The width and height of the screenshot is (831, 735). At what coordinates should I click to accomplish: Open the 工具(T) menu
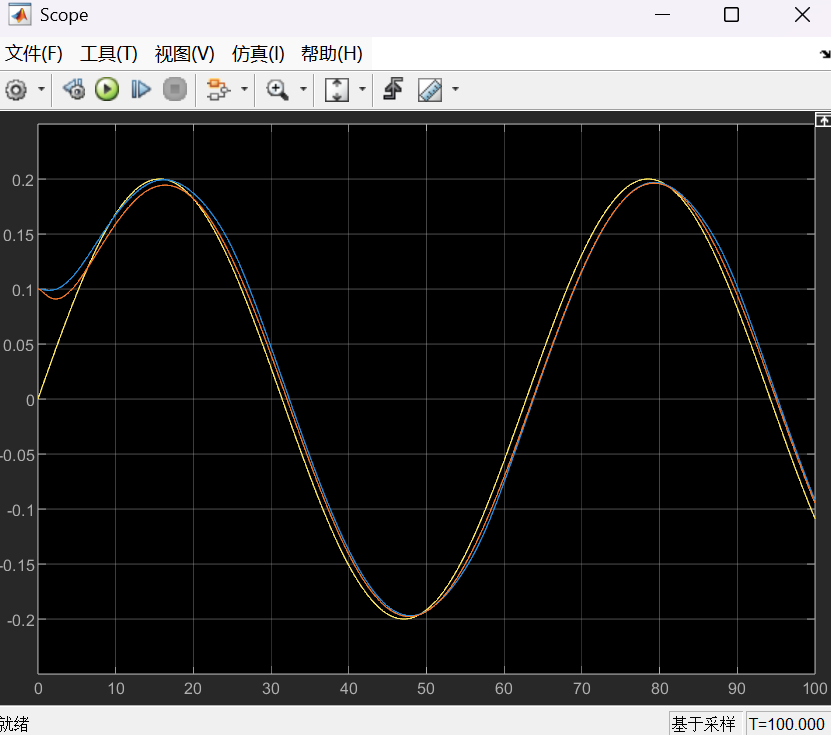pos(108,54)
